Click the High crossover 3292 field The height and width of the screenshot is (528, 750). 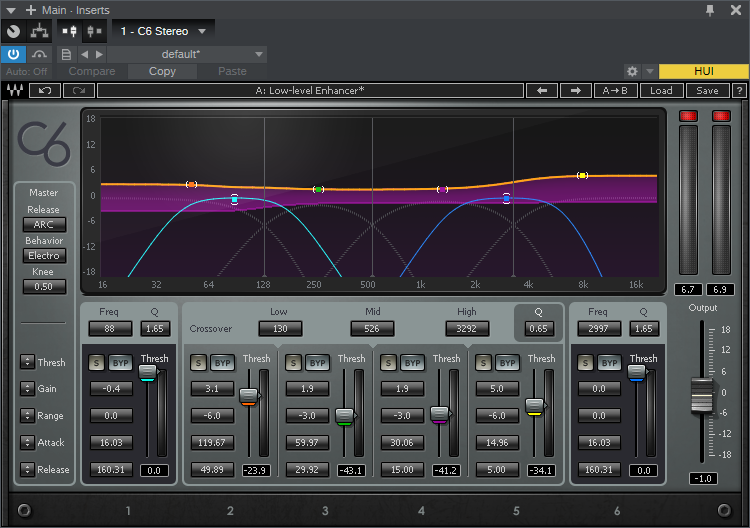tap(466, 329)
